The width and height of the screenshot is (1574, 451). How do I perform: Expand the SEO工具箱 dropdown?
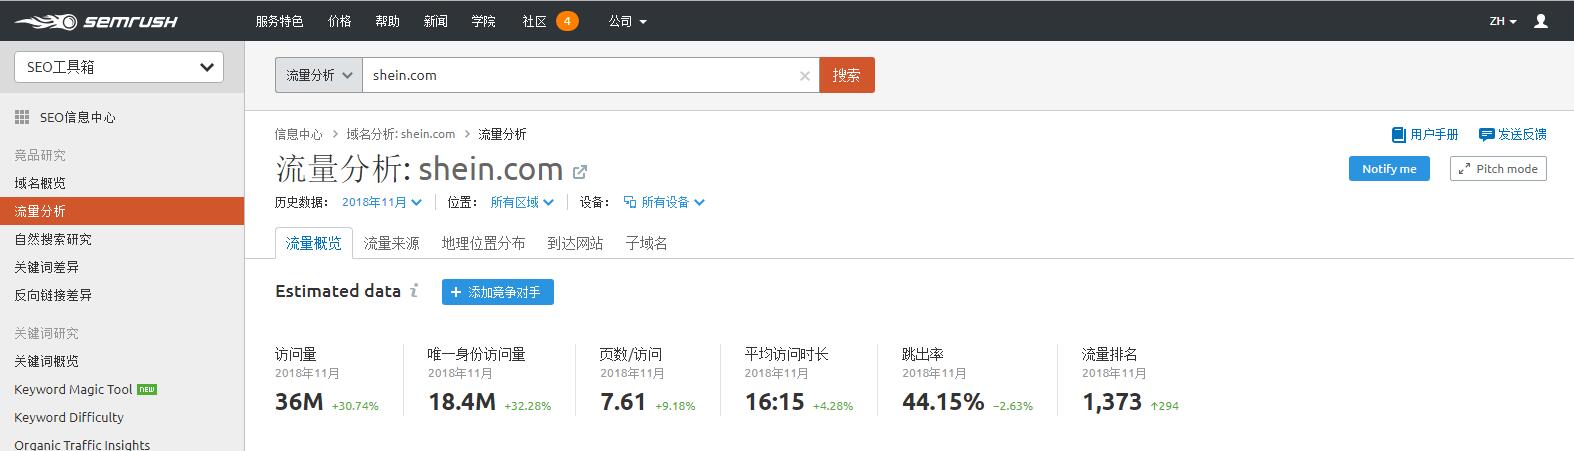119,67
